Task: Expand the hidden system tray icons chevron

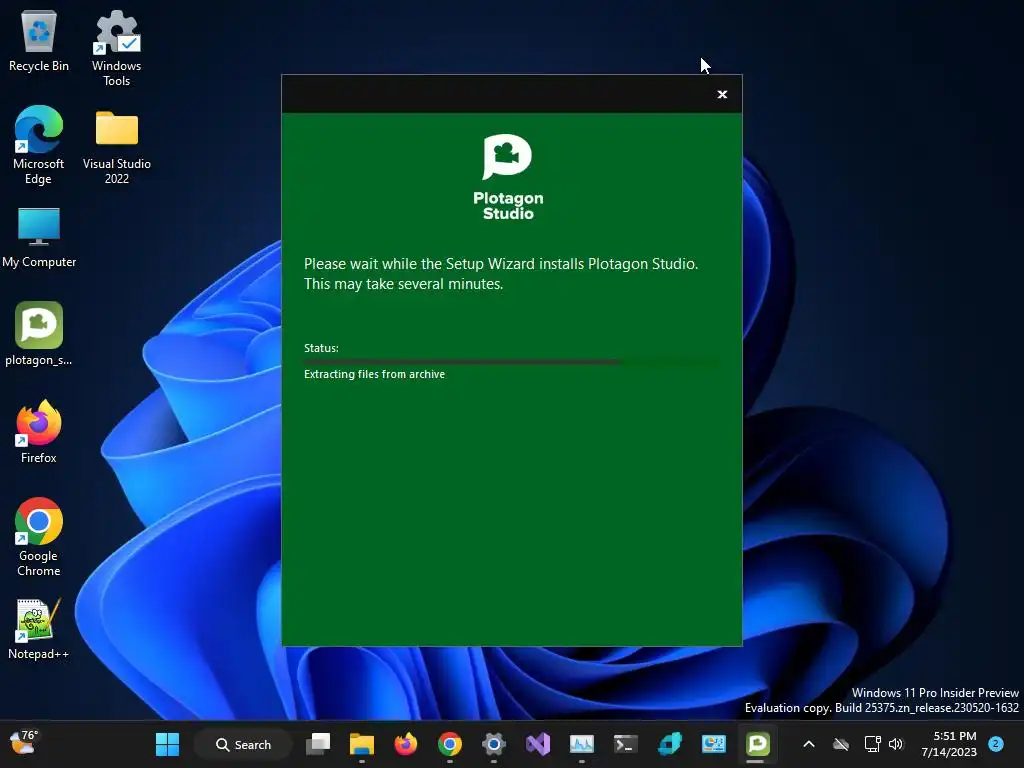Action: pyautogui.click(x=808, y=744)
